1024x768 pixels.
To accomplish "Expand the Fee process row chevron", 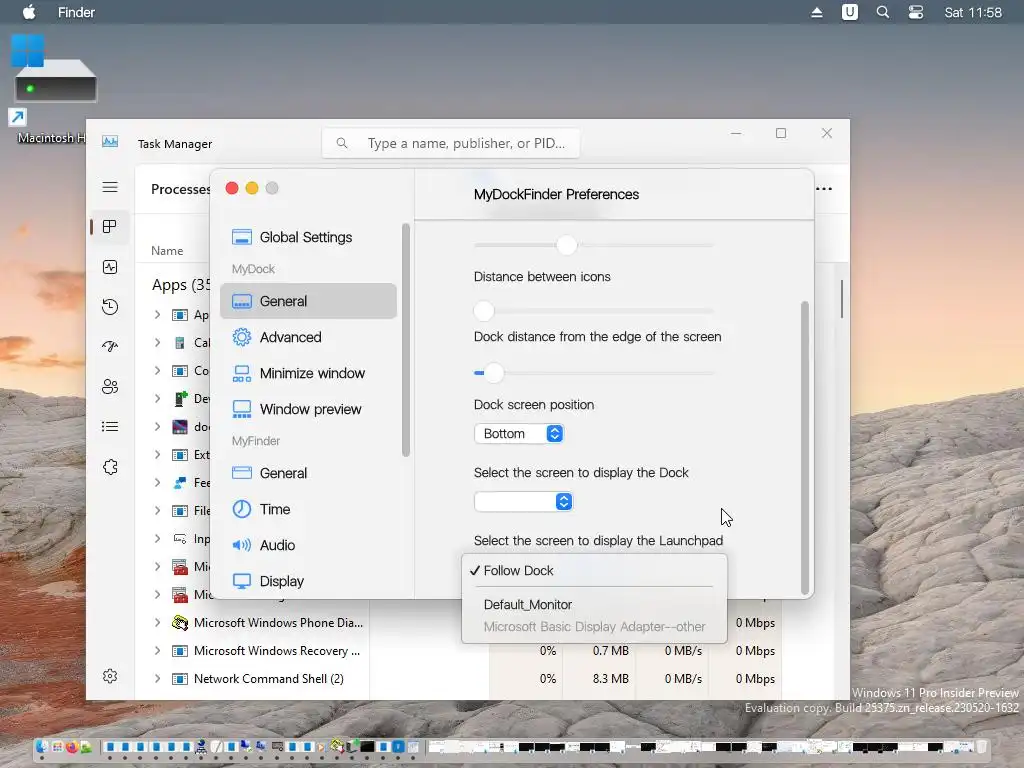I will pos(157,482).
